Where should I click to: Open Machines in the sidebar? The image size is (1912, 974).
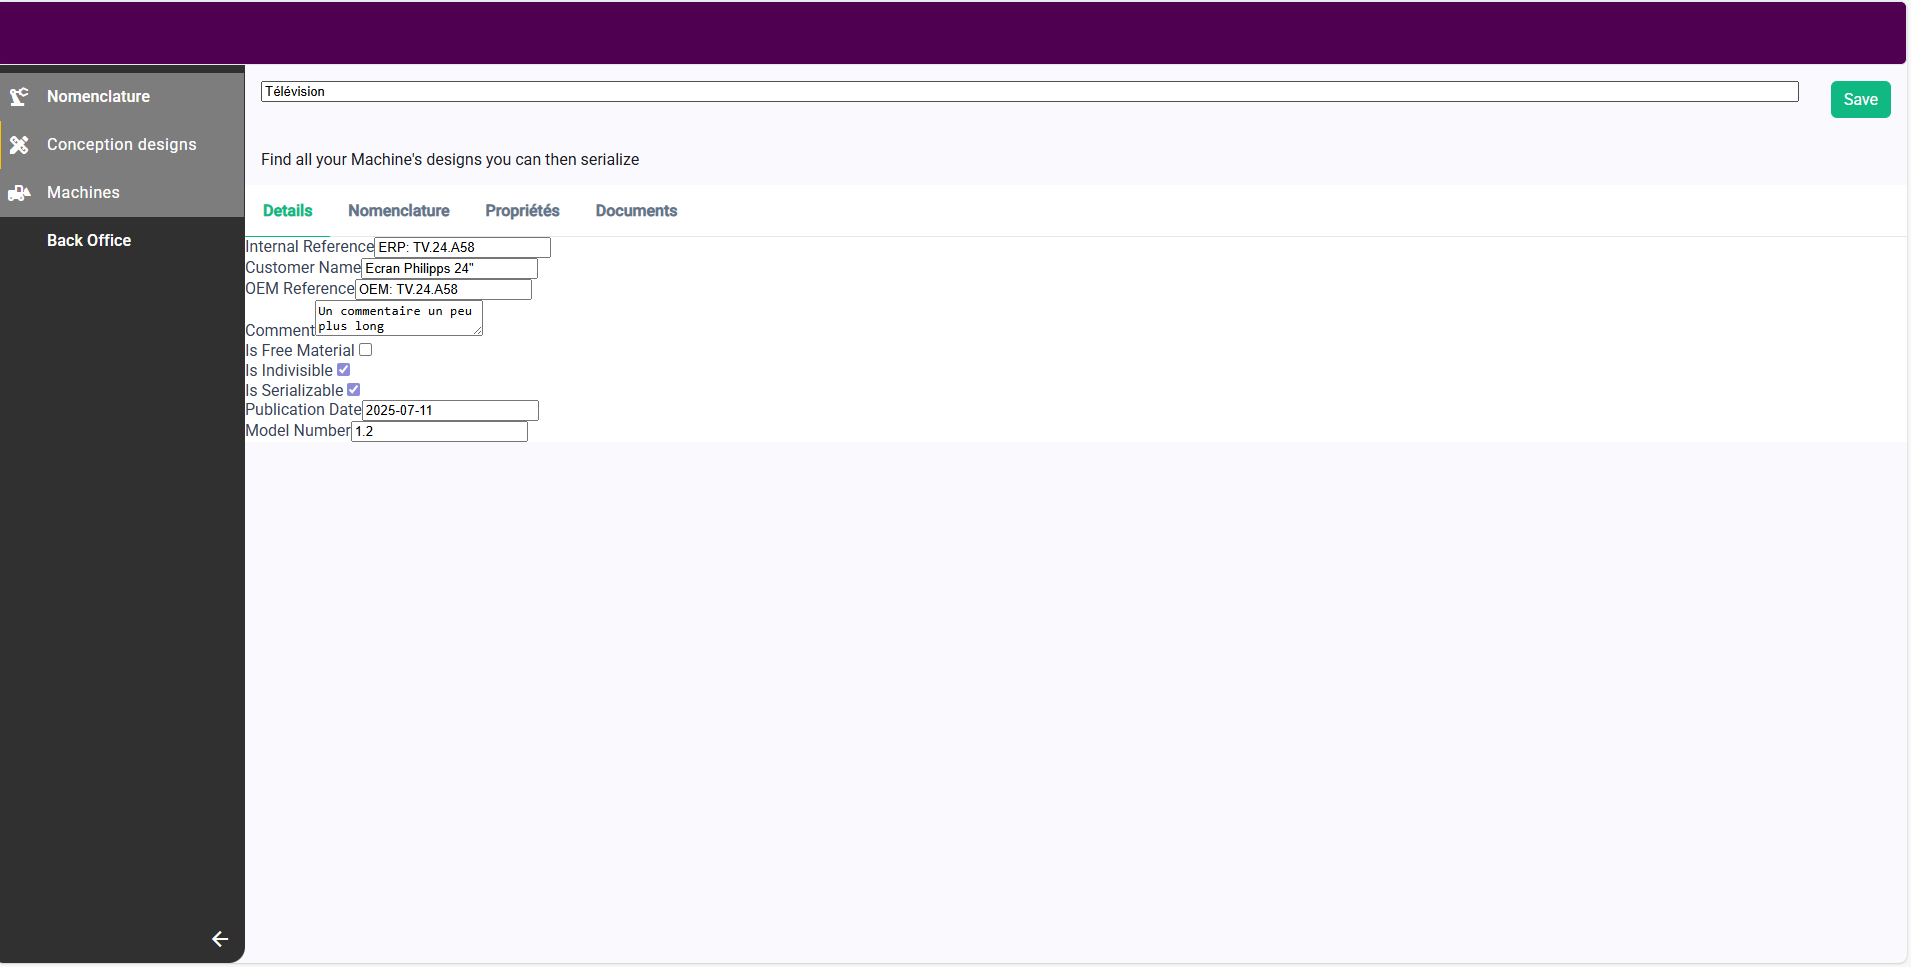point(122,193)
